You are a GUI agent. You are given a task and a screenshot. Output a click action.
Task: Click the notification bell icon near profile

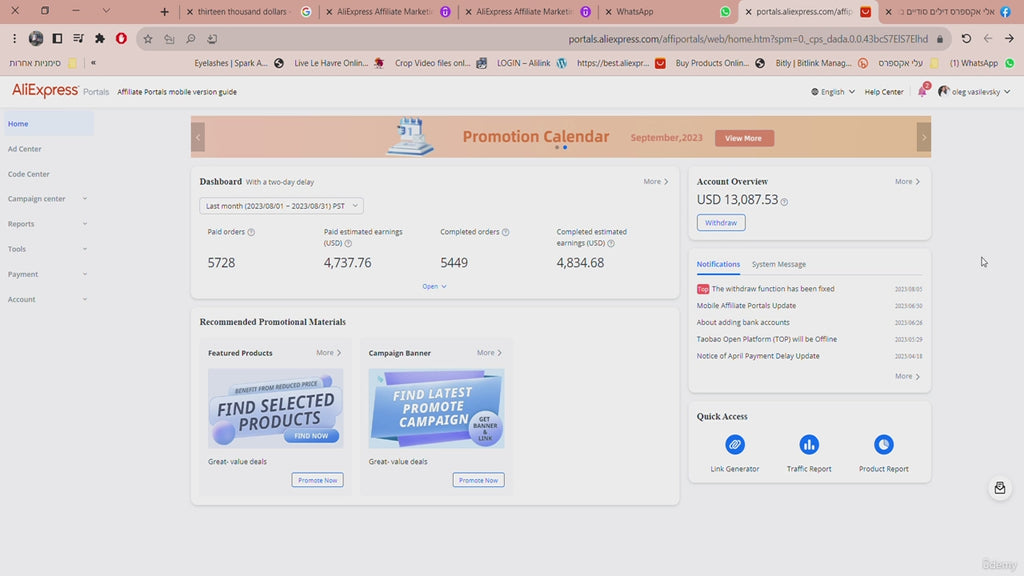(920, 91)
